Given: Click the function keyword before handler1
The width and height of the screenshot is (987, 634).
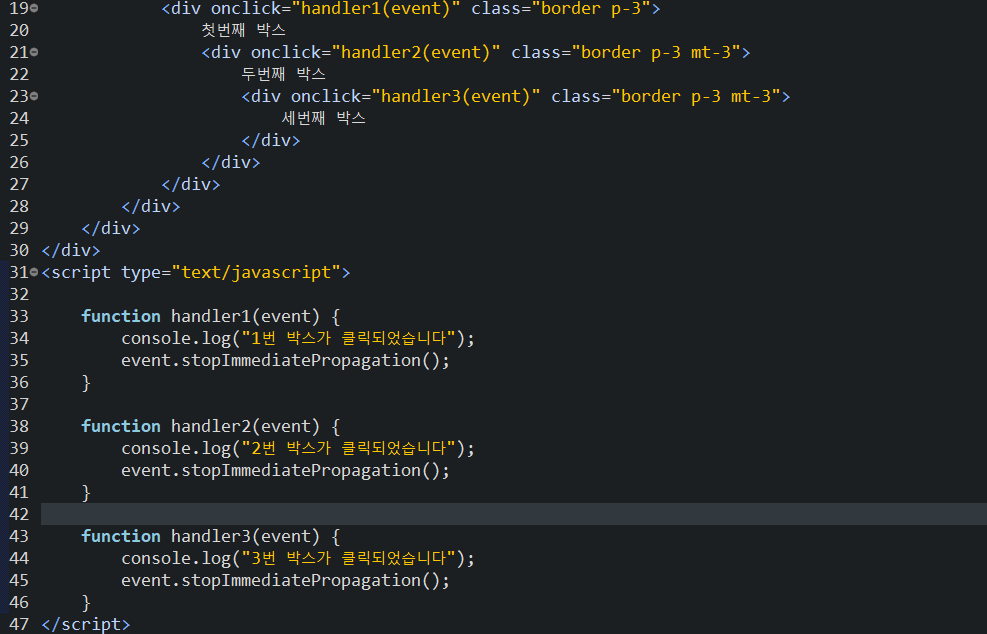Looking at the screenshot, I should coord(121,316).
